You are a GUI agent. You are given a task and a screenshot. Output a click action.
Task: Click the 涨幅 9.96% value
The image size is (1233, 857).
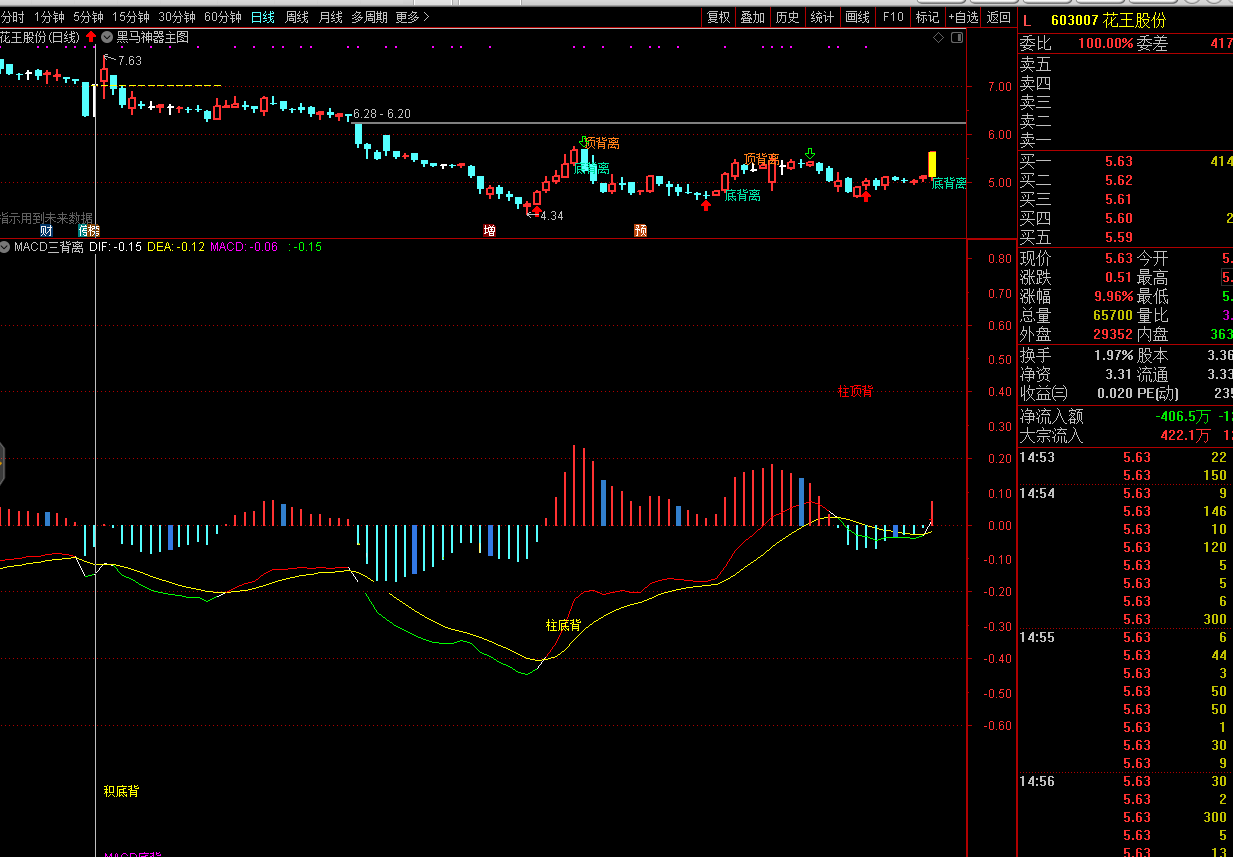coord(1114,297)
